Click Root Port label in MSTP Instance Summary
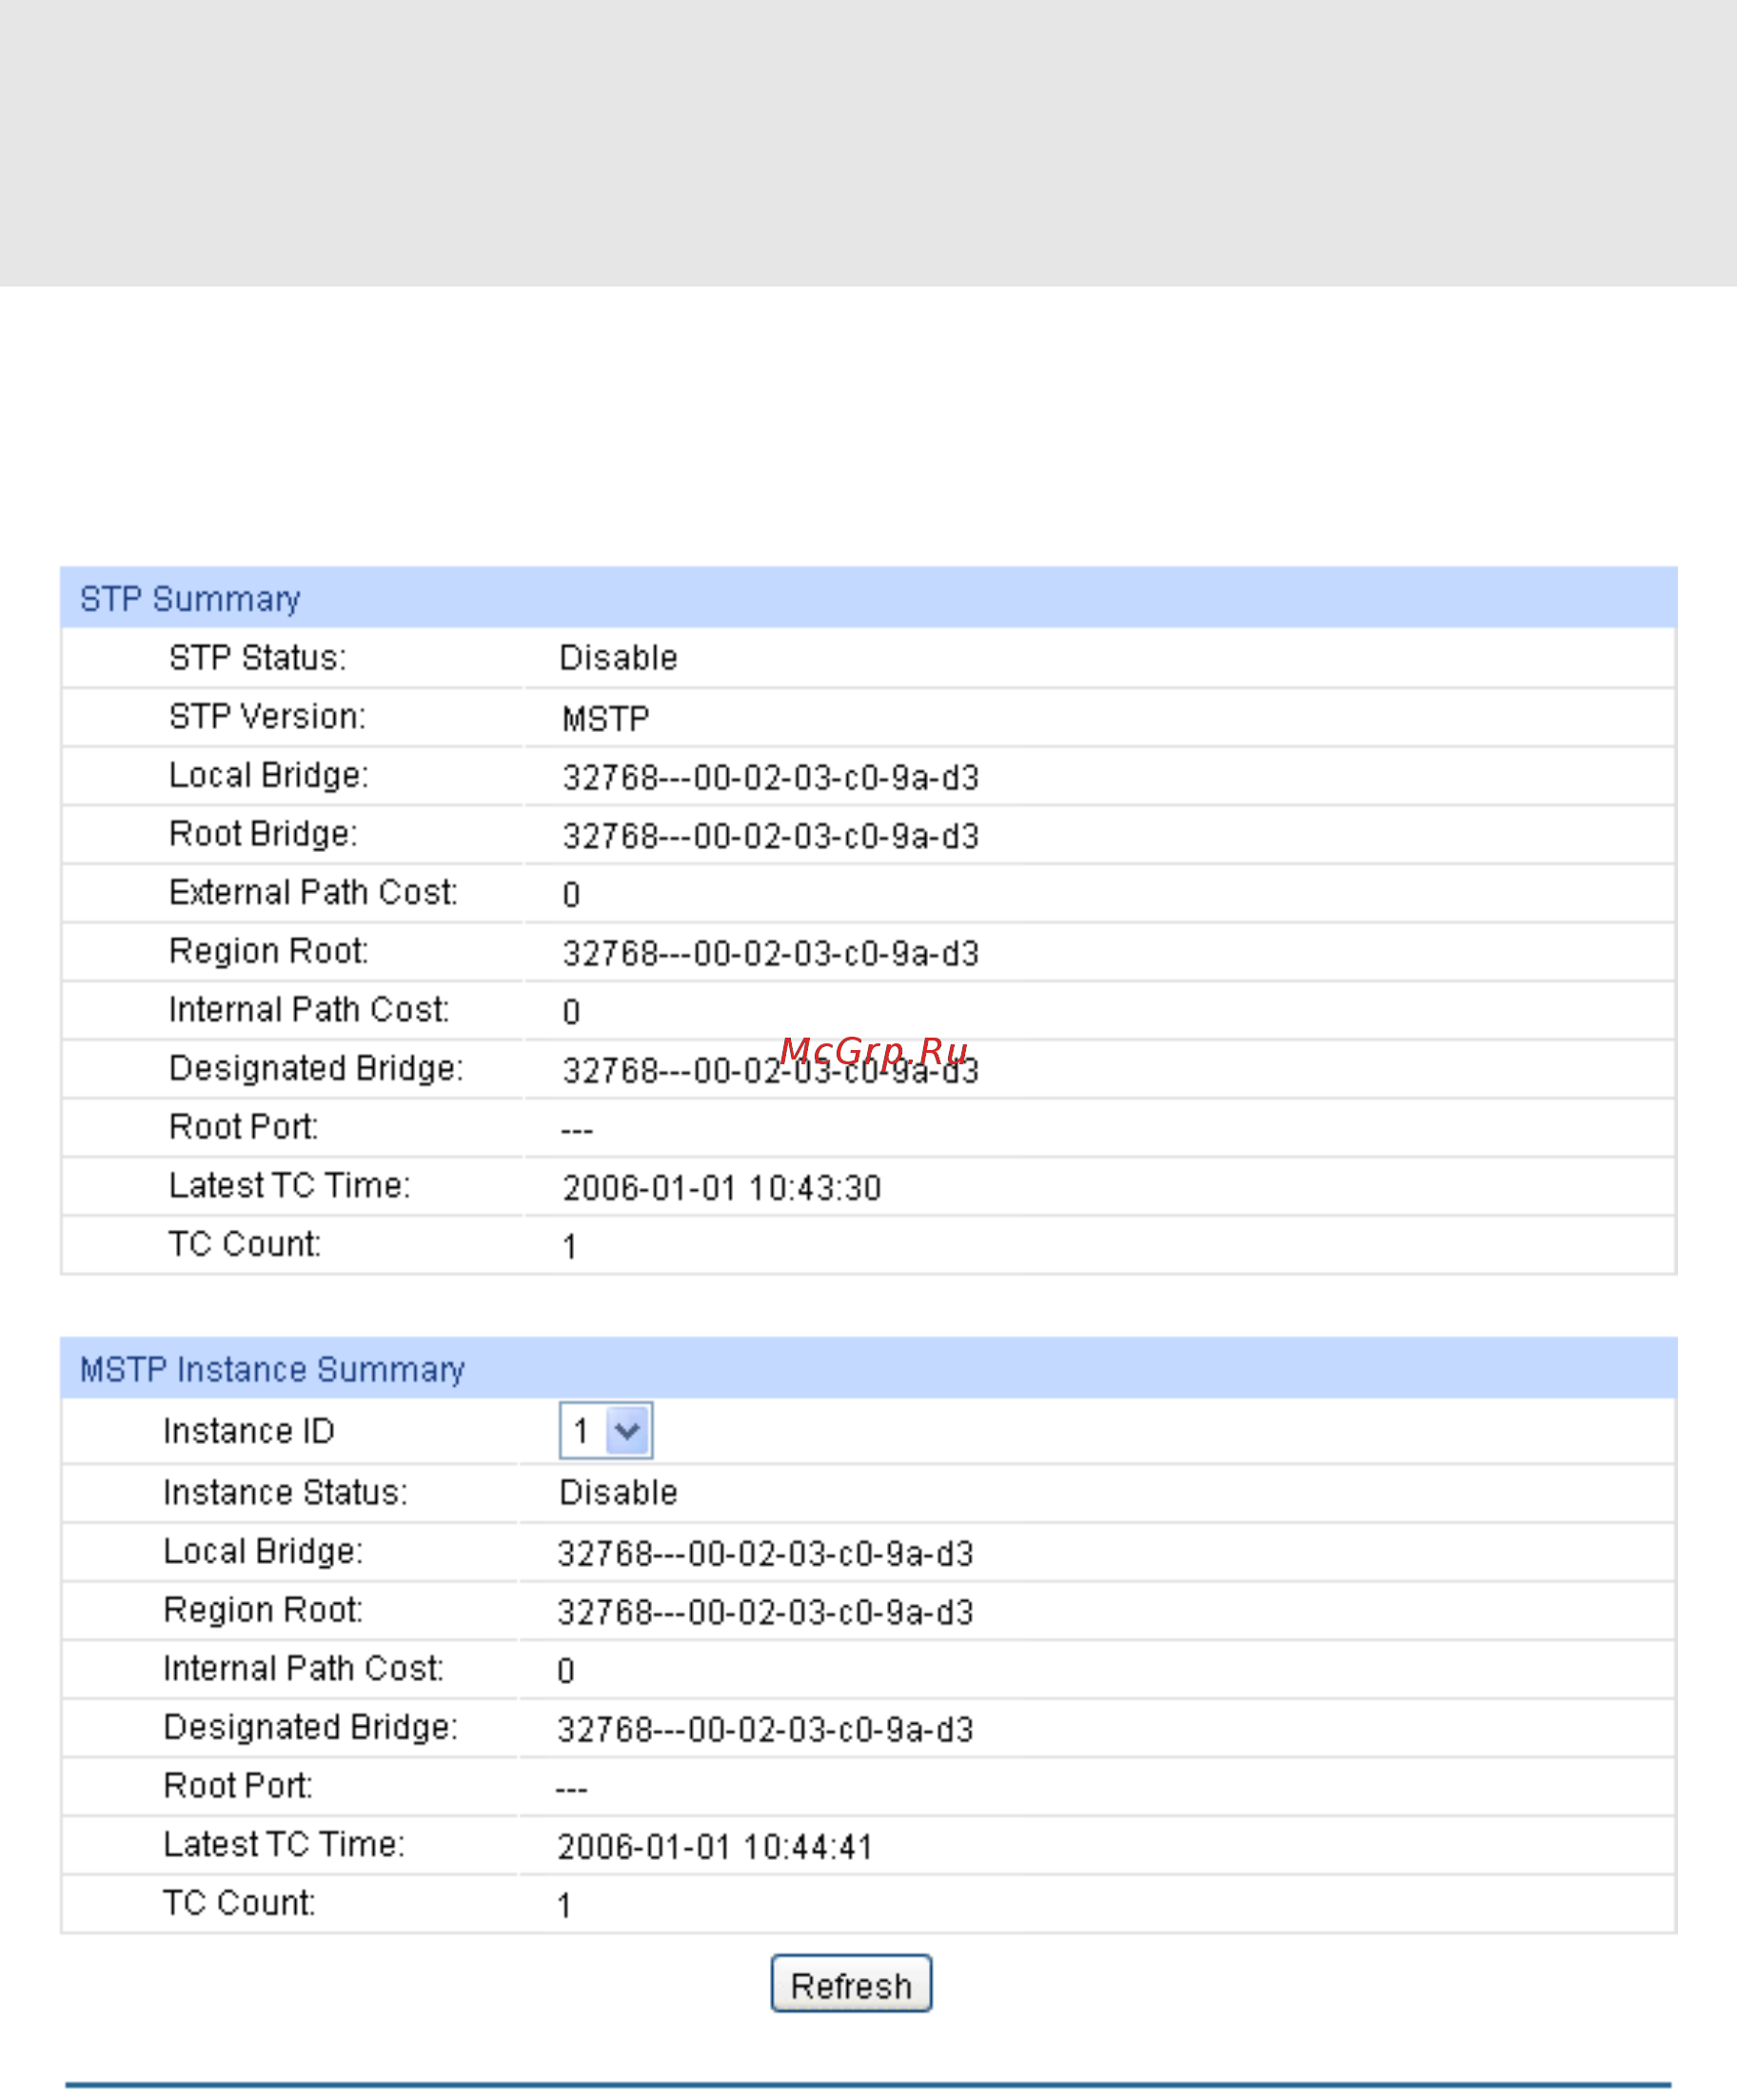Screen dimensions: 1737x2100 tap(238, 1785)
